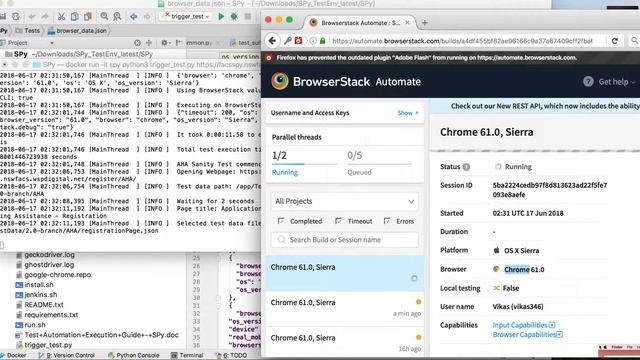Open Chrome 61.0, Sierra session from a min ago
640x360 pixels.
pyautogui.click(x=345, y=308)
